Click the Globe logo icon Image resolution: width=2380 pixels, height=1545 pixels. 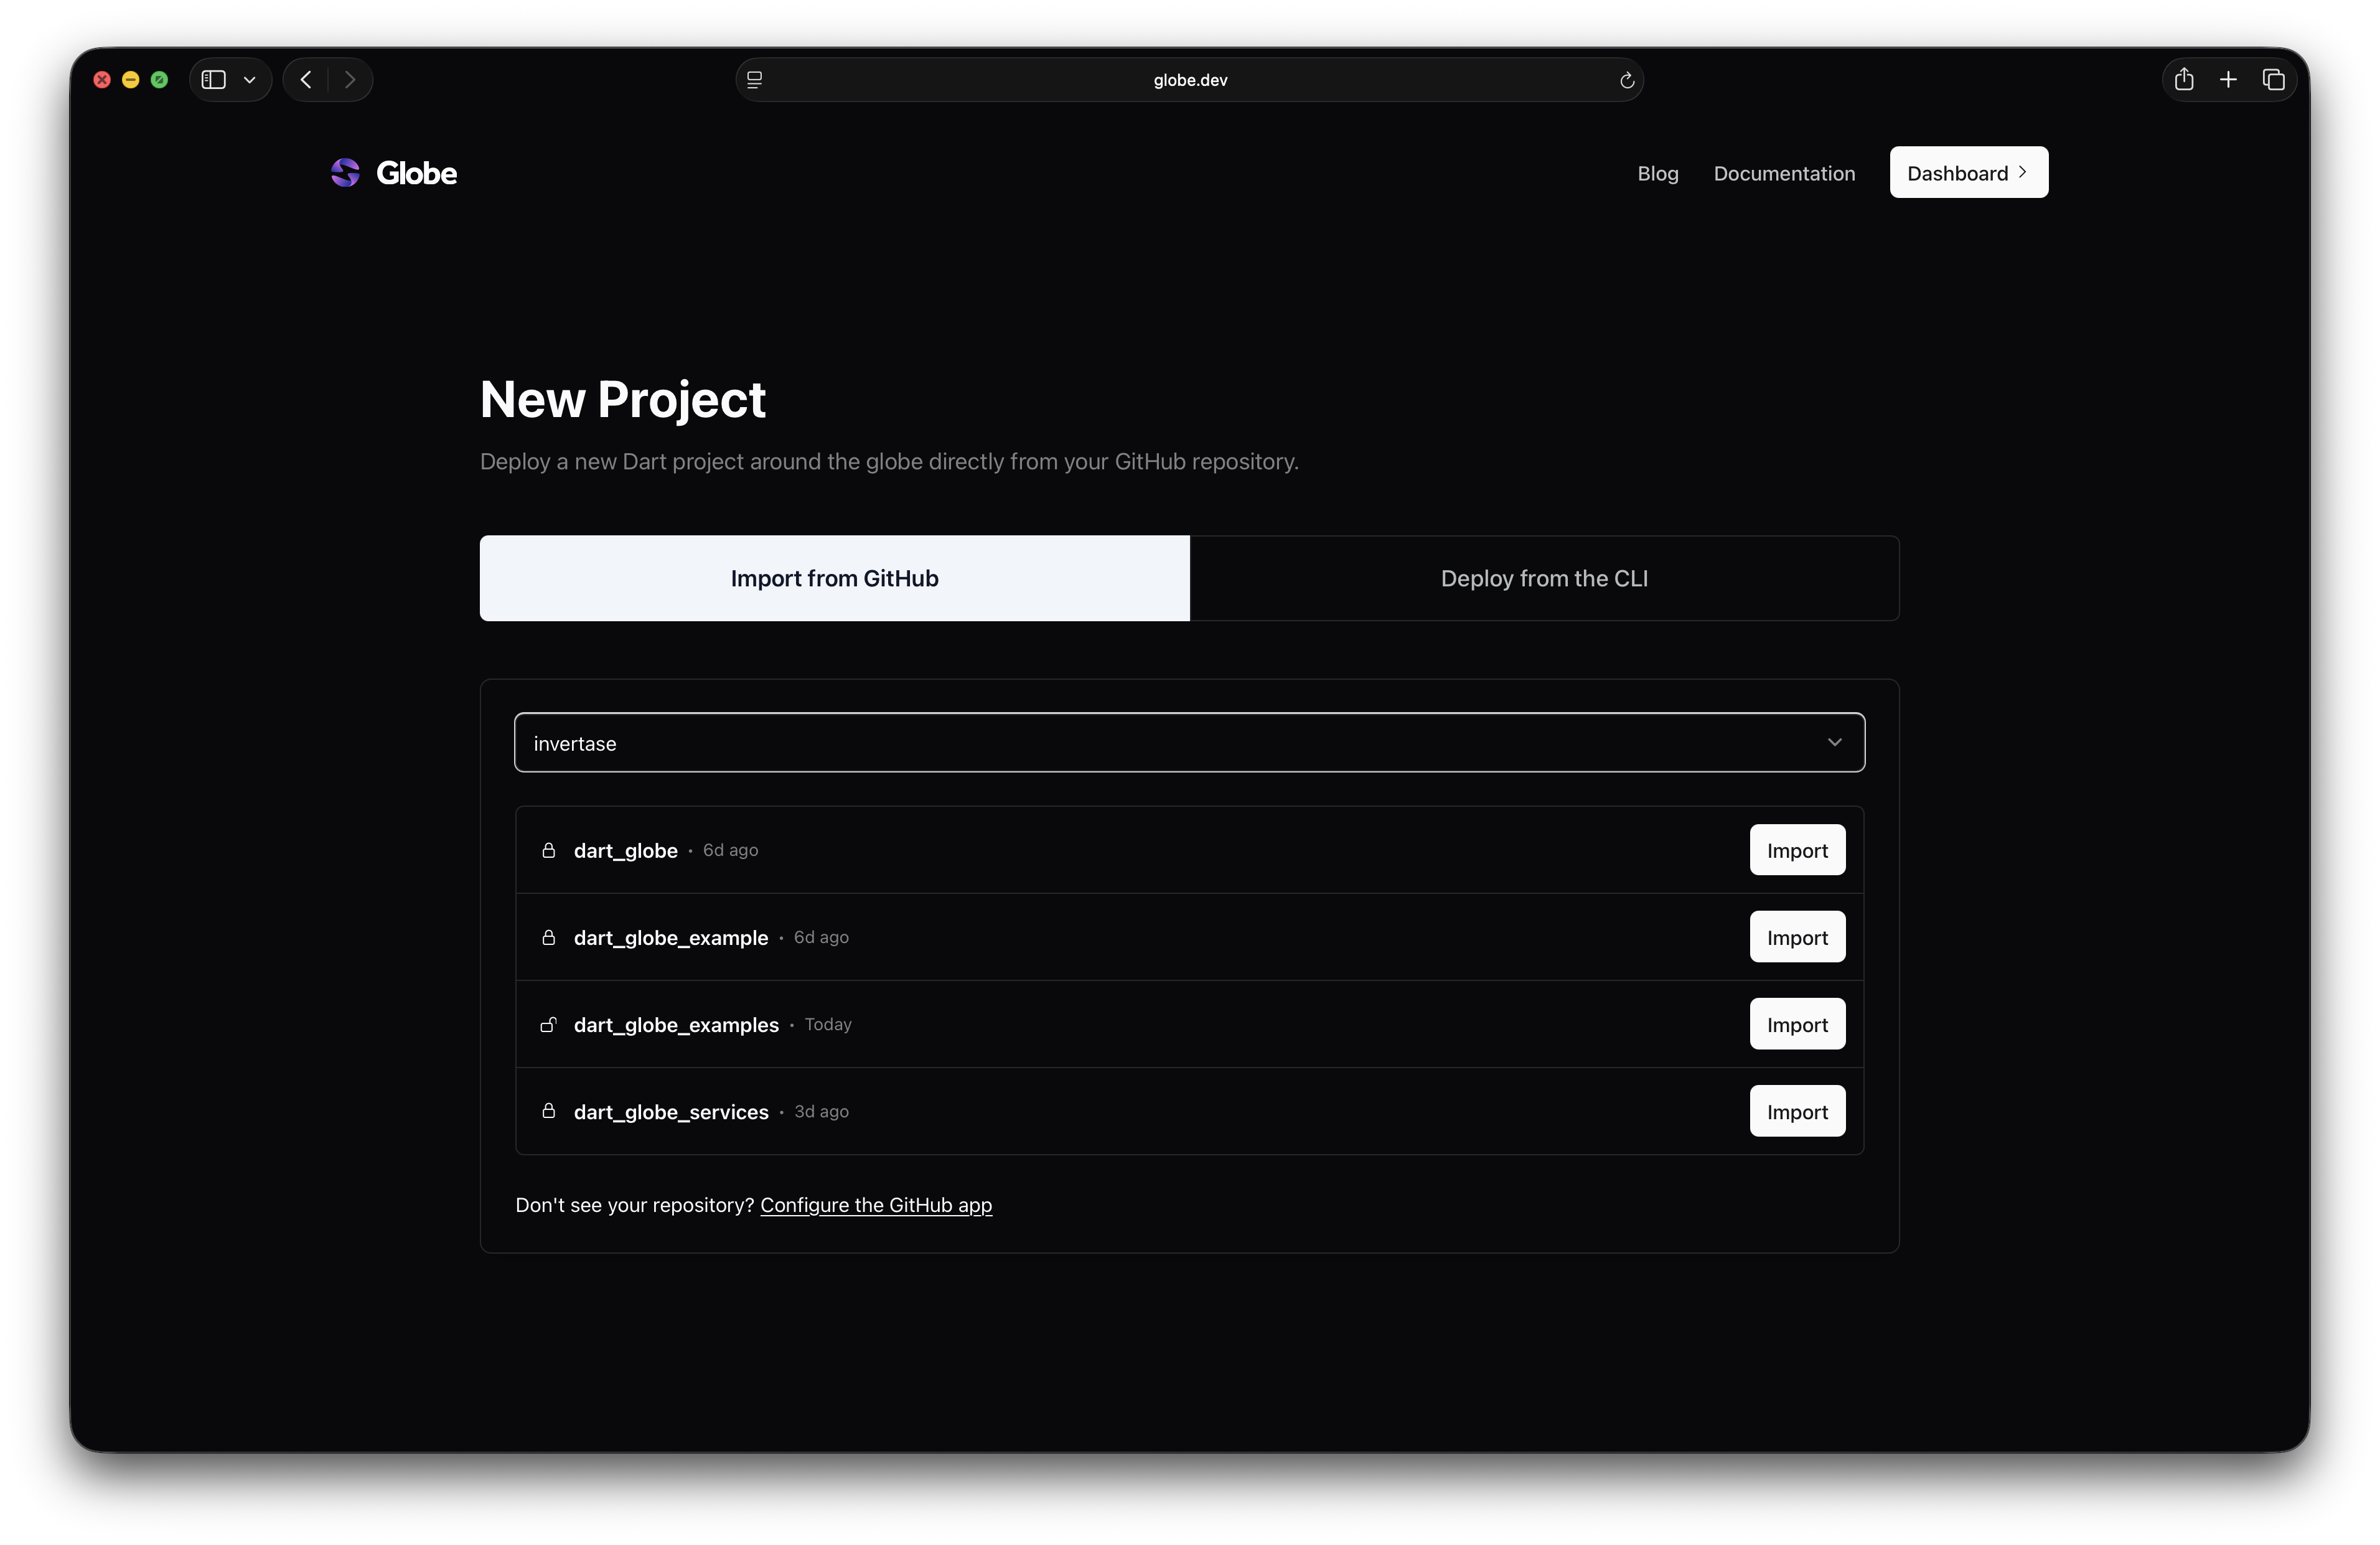coord(345,173)
